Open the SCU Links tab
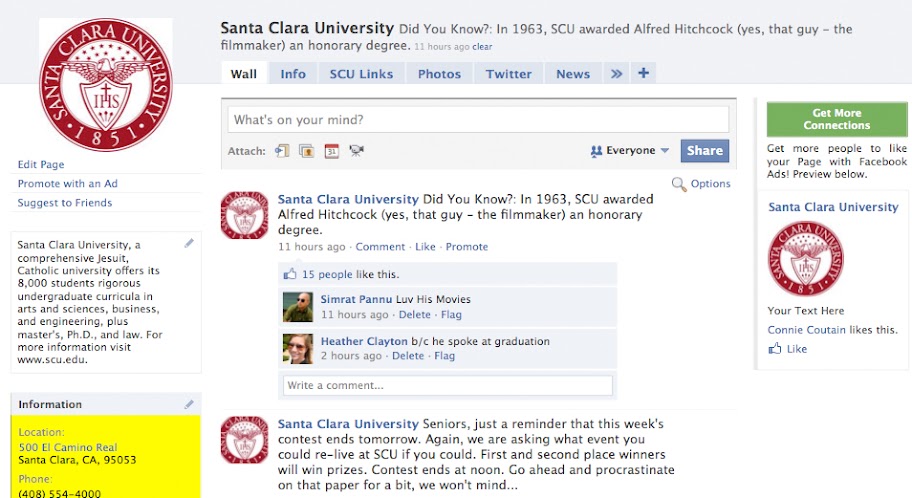The image size is (912, 498). [361, 74]
